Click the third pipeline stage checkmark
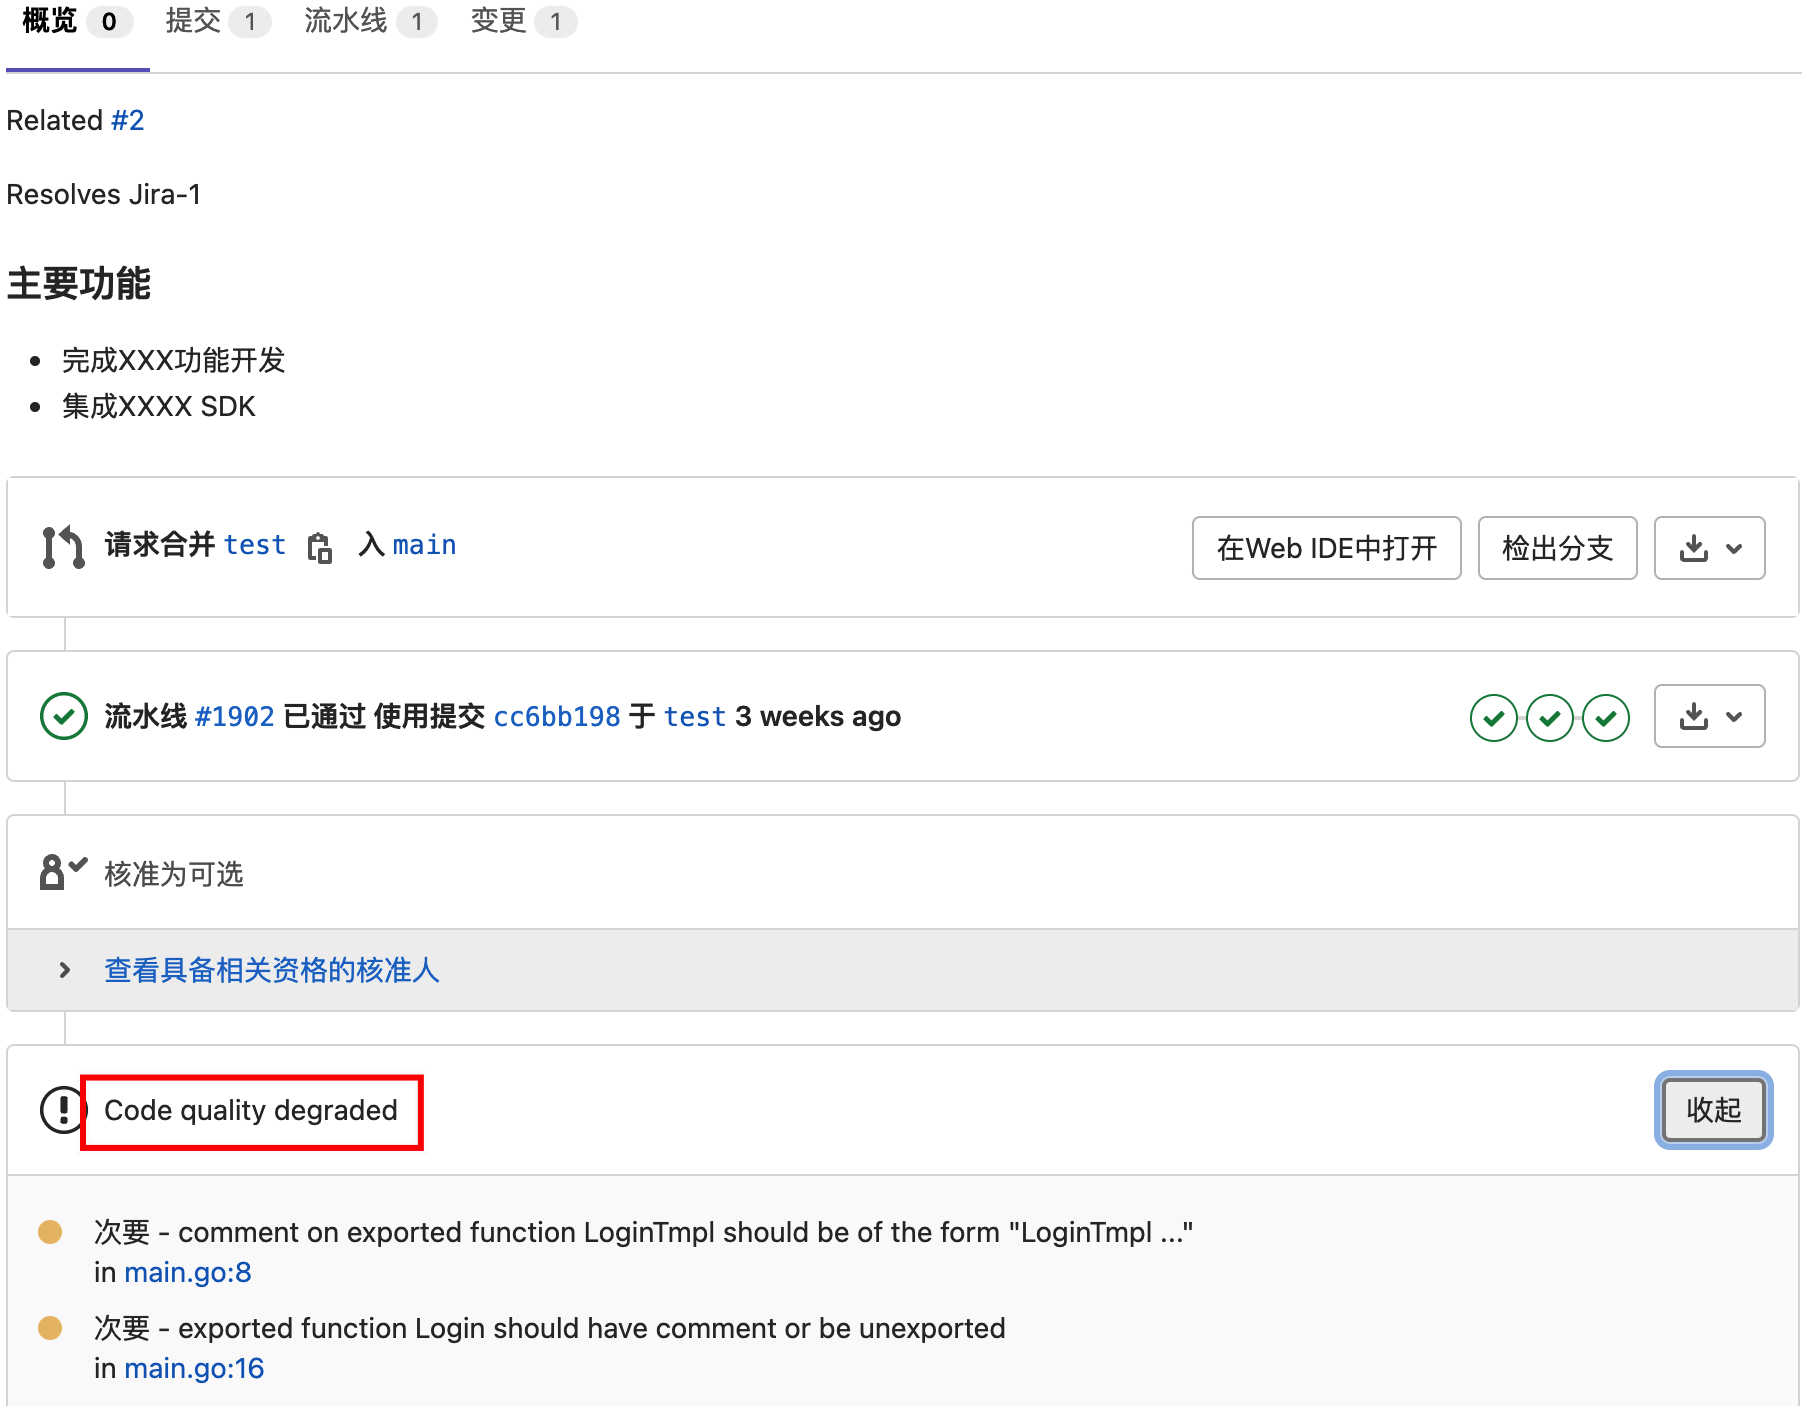Image resolution: width=1806 pixels, height=1406 pixels. (1605, 718)
